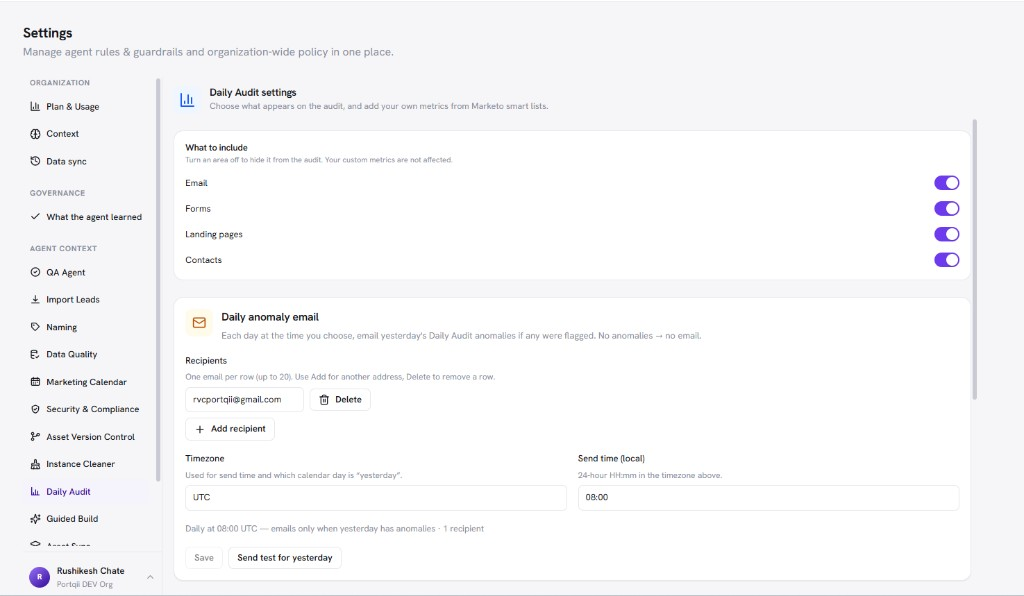Select QA Agent in sidebar
The image size is (1024, 596).
(85, 272)
